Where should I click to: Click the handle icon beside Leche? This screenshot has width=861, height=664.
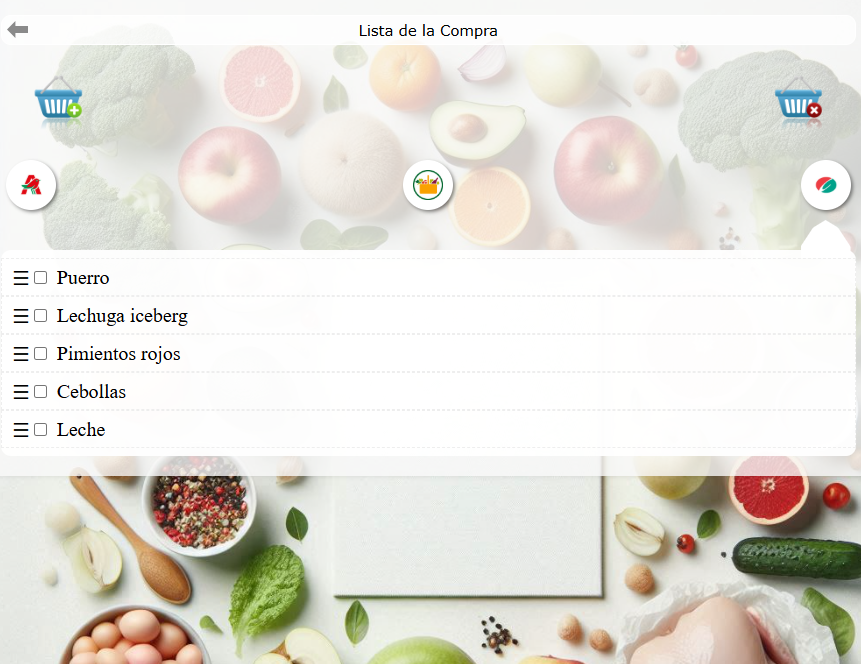(x=21, y=429)
